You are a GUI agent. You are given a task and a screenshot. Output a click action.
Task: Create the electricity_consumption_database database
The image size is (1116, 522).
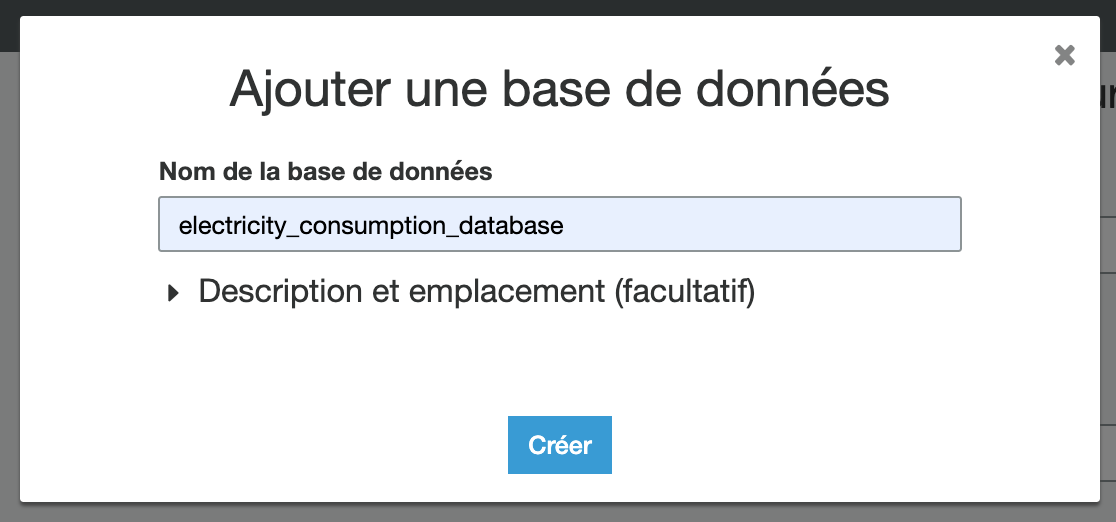click(x=559, y=445)
